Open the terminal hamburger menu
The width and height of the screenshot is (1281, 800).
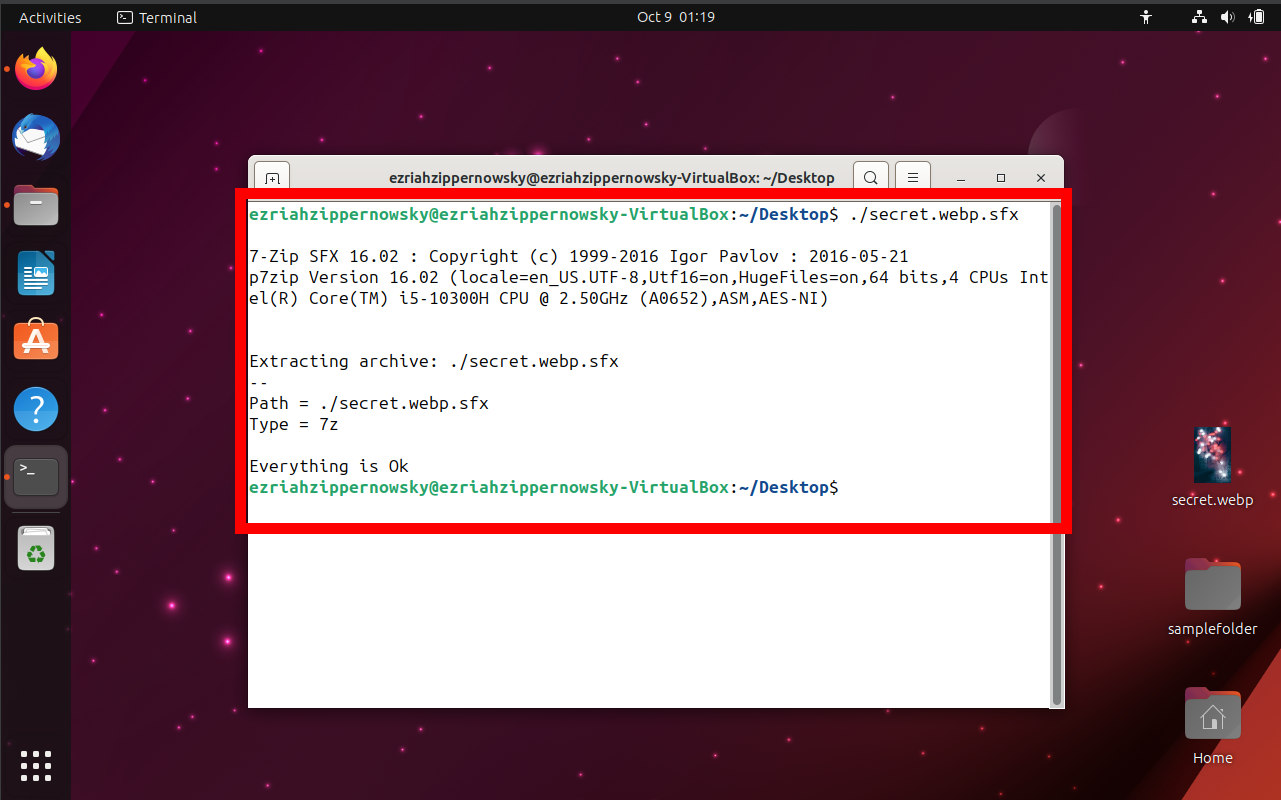click(912, 176)
